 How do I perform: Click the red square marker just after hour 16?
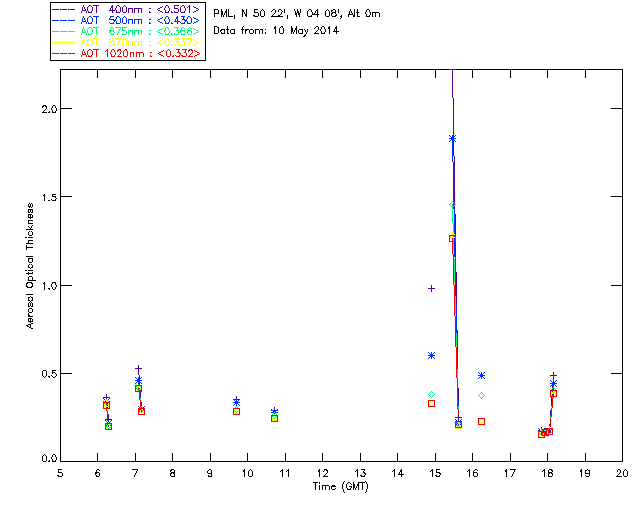[481, 421]
